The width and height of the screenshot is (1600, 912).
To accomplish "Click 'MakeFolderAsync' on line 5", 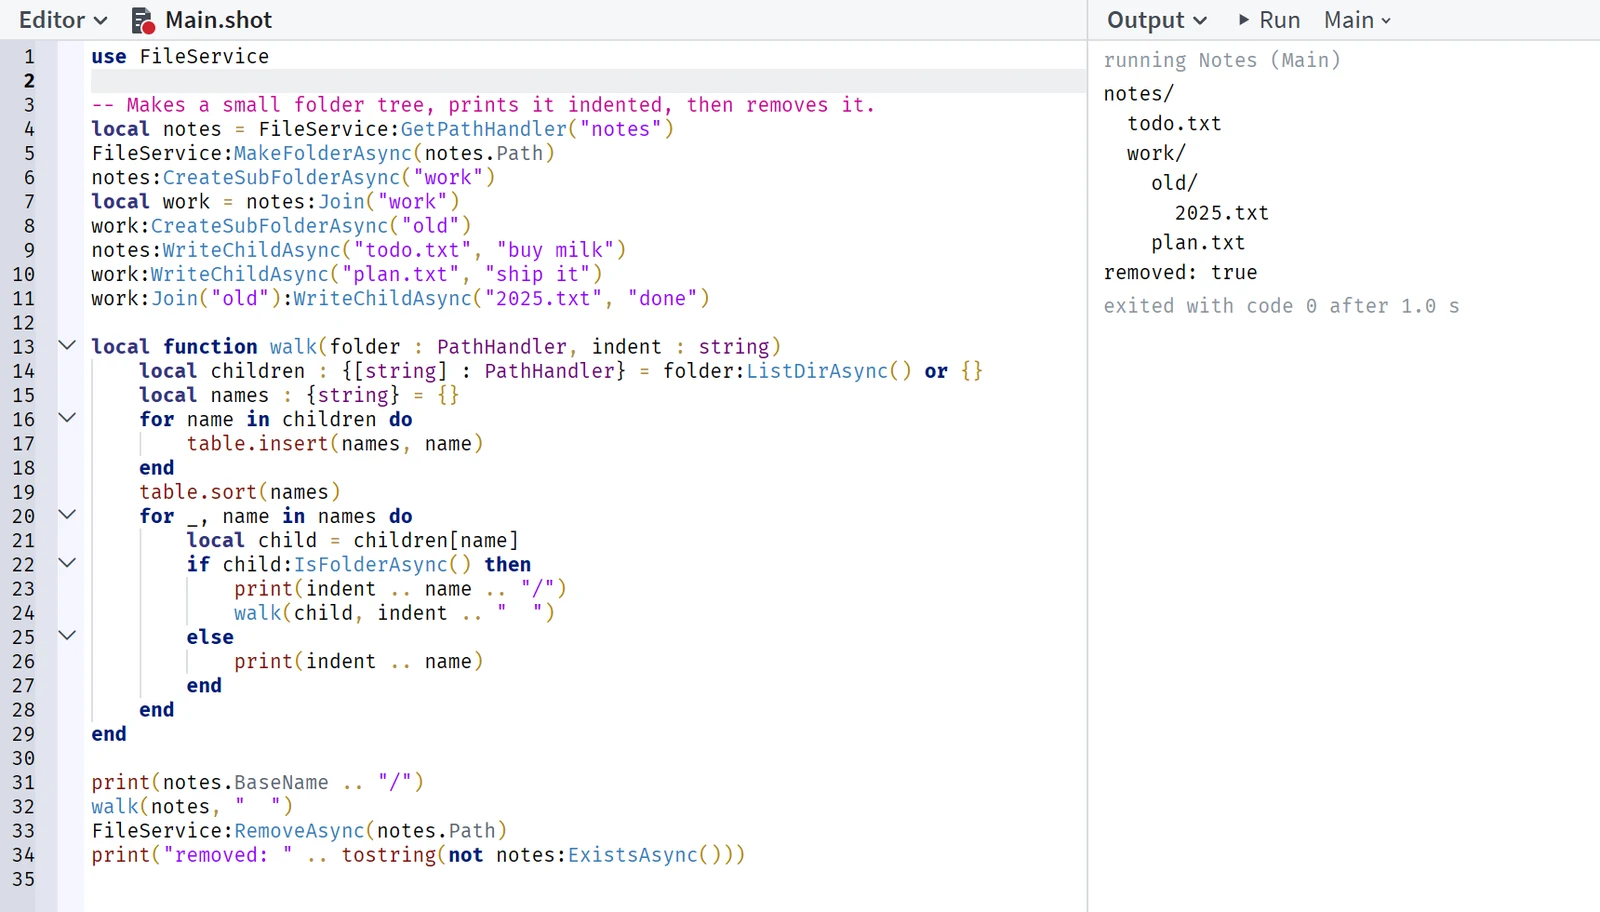I will [x=323, y=153].
